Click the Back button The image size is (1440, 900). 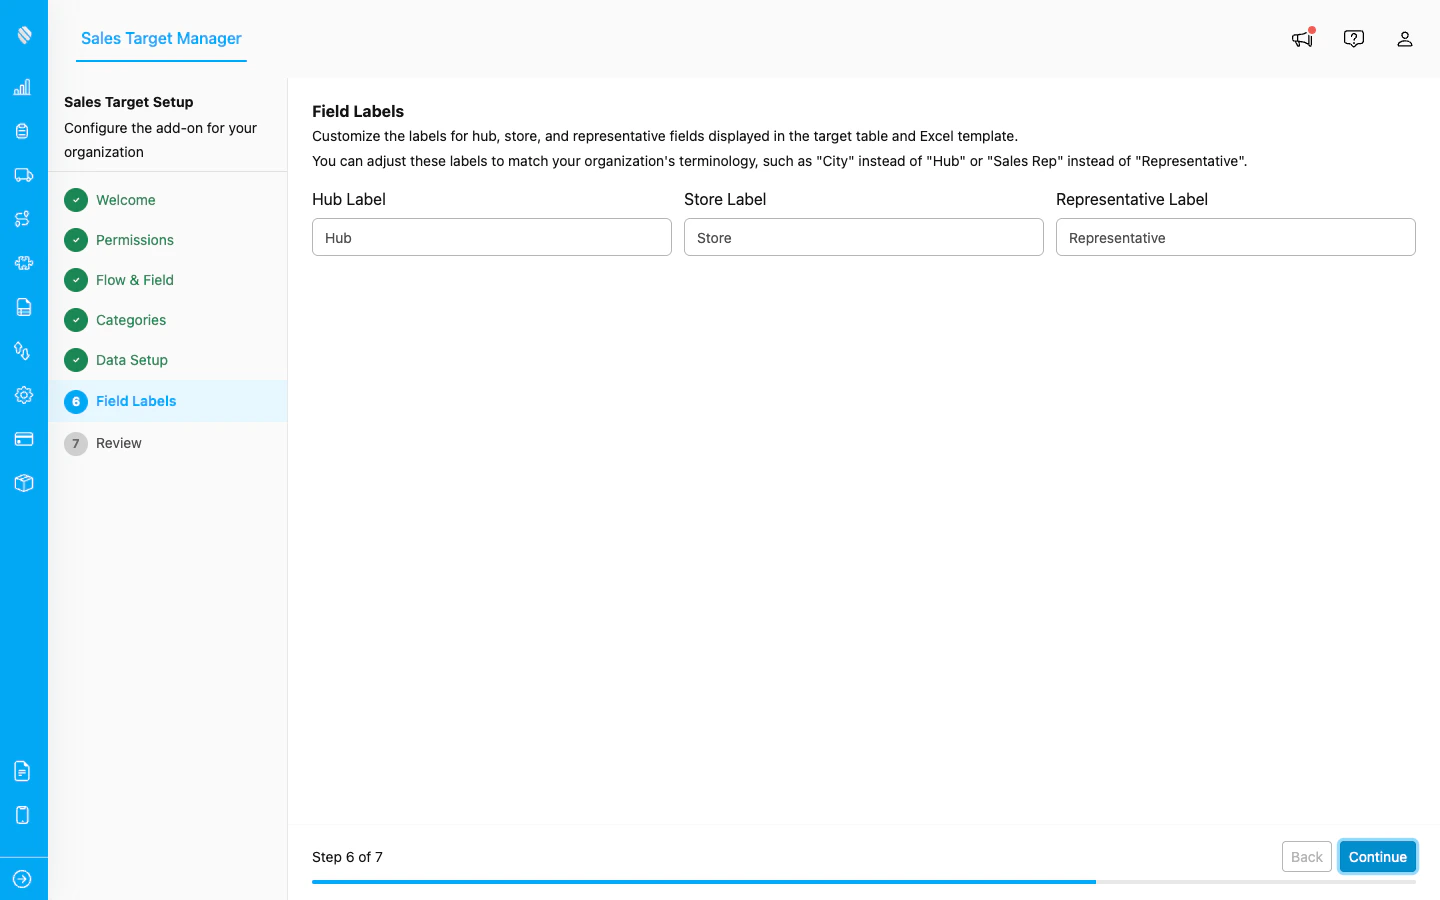[1307, 857]
